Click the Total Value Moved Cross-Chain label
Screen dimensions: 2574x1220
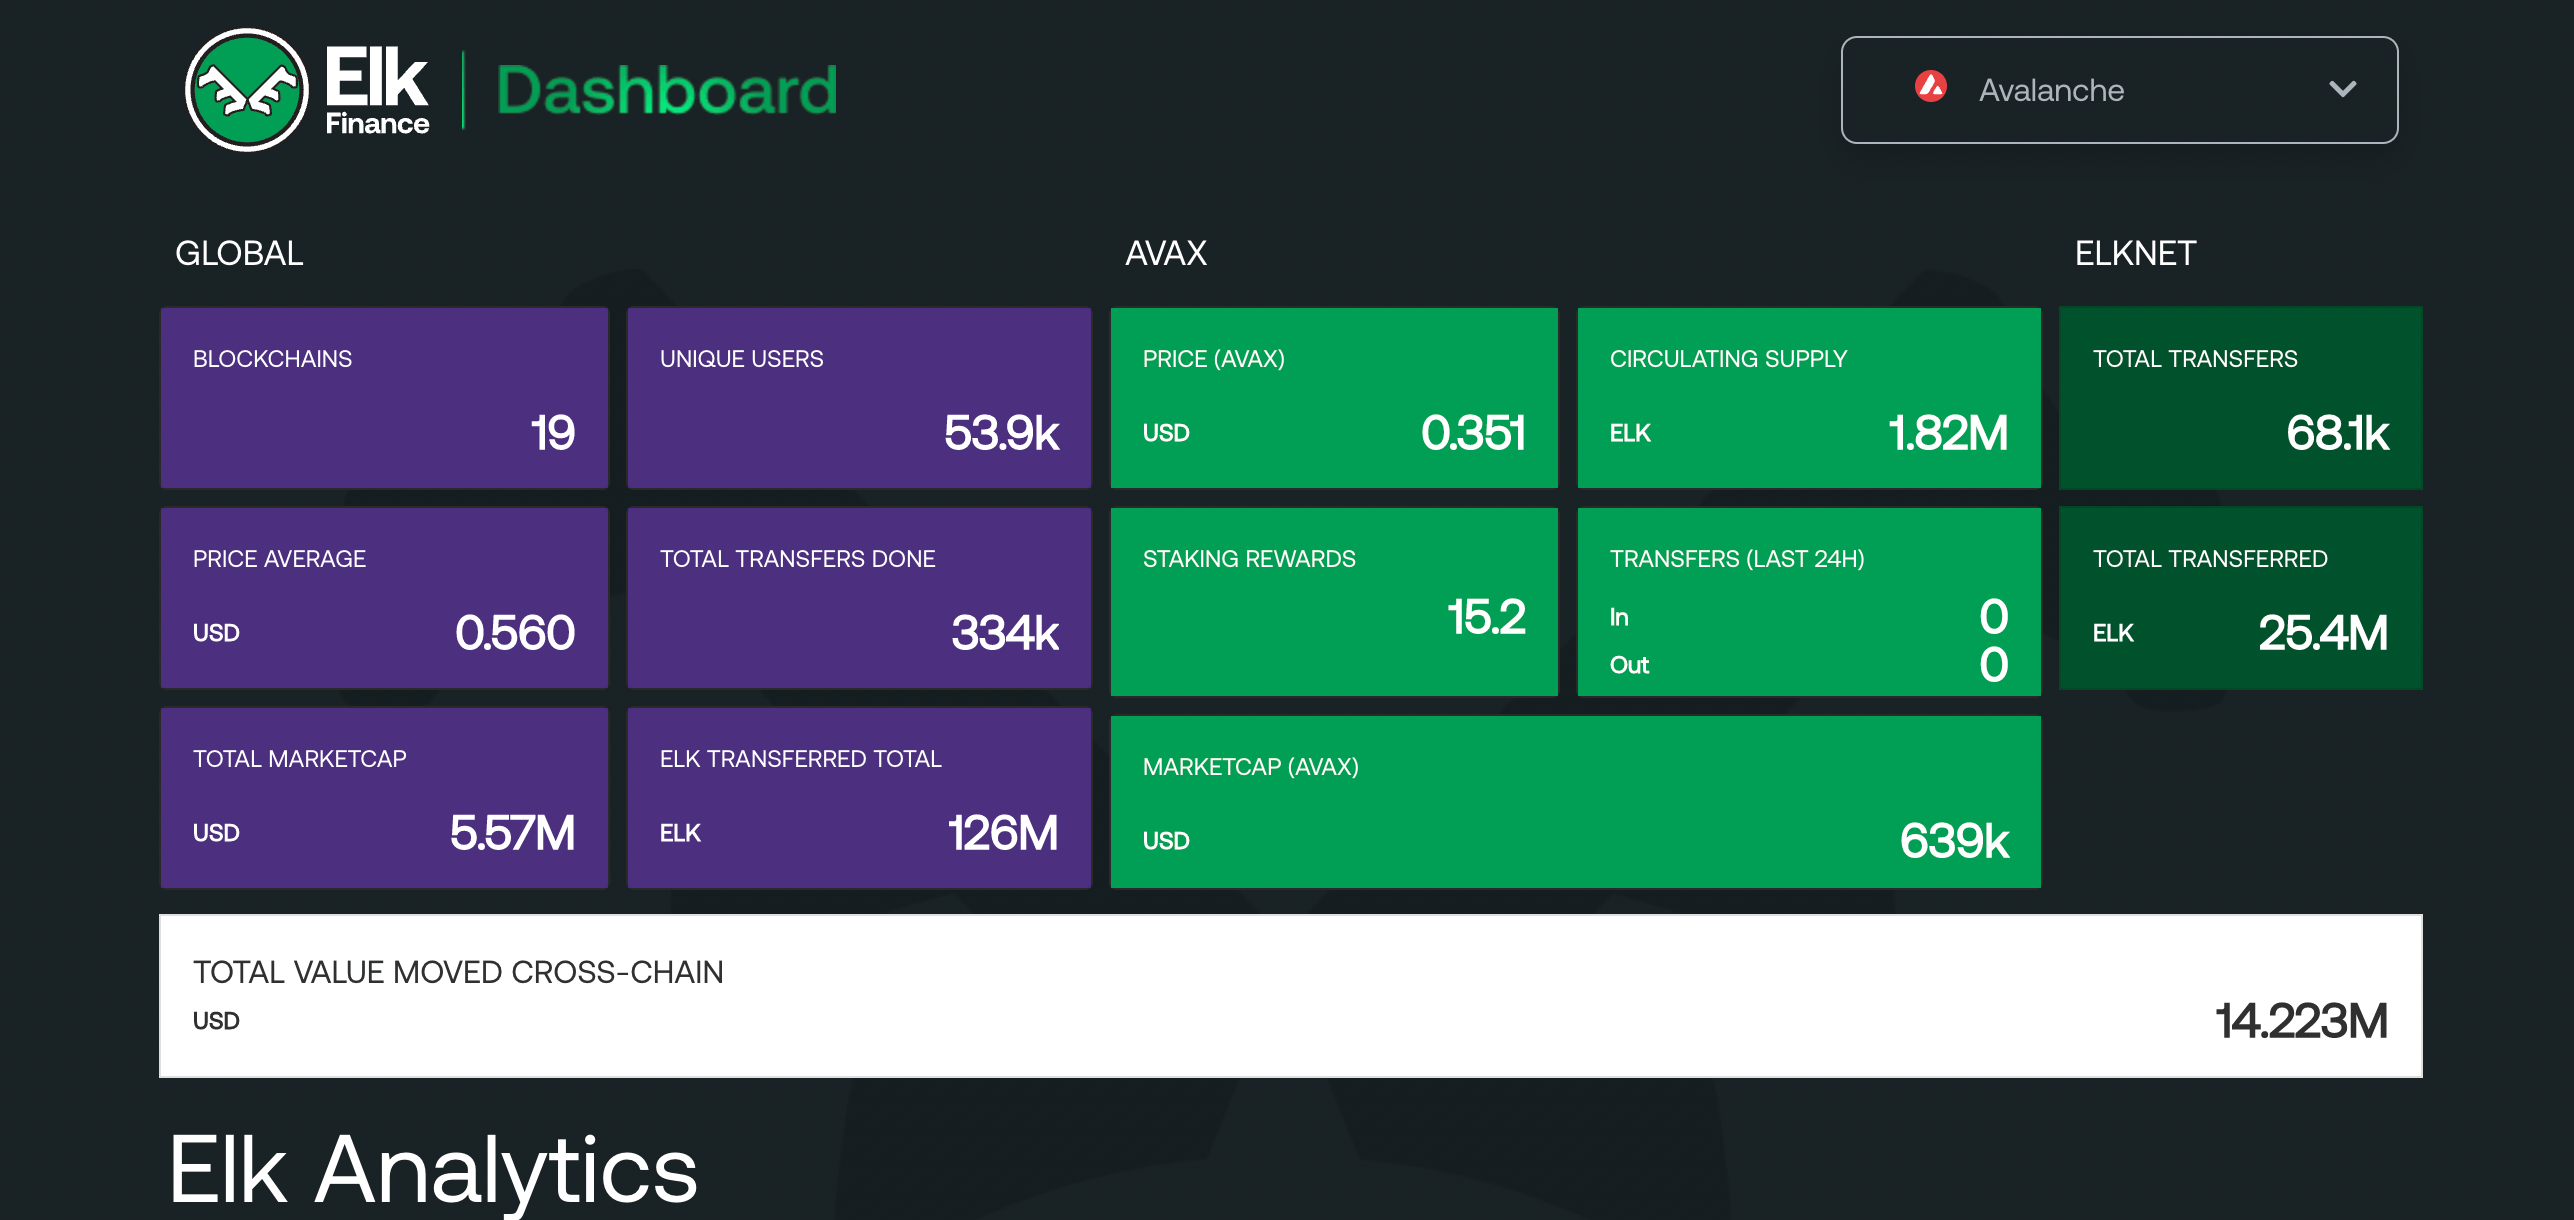[458, 972]
